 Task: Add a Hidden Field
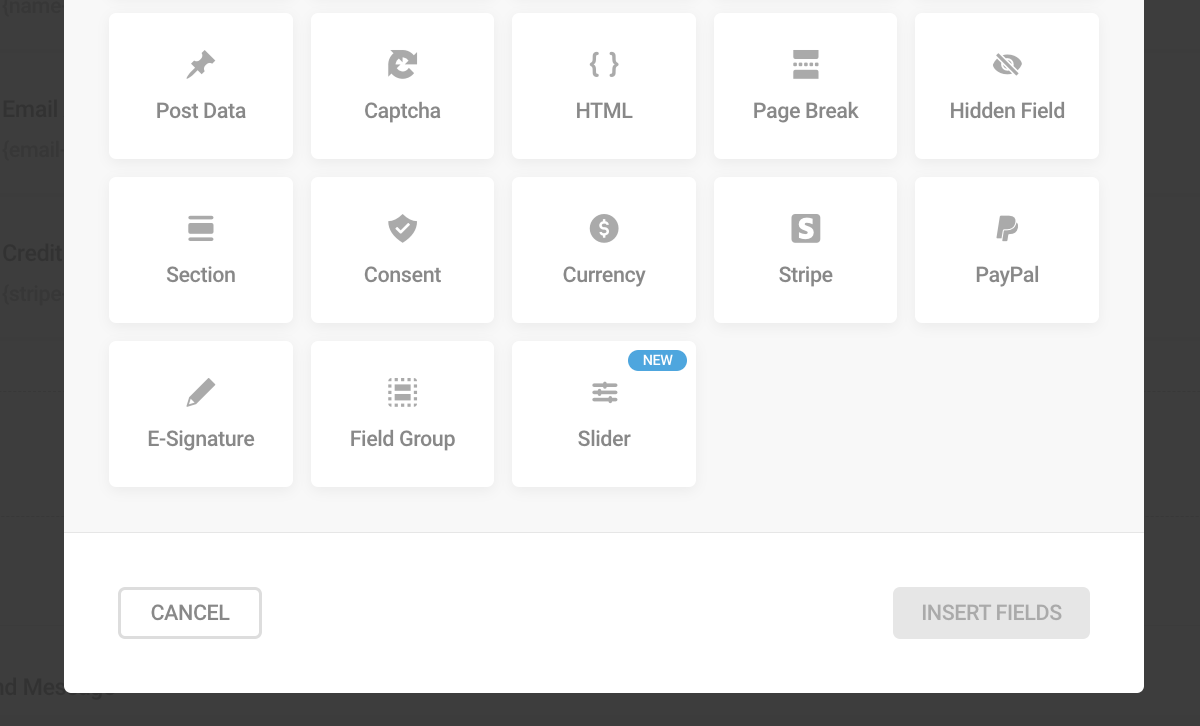[x=1006, y=85]
